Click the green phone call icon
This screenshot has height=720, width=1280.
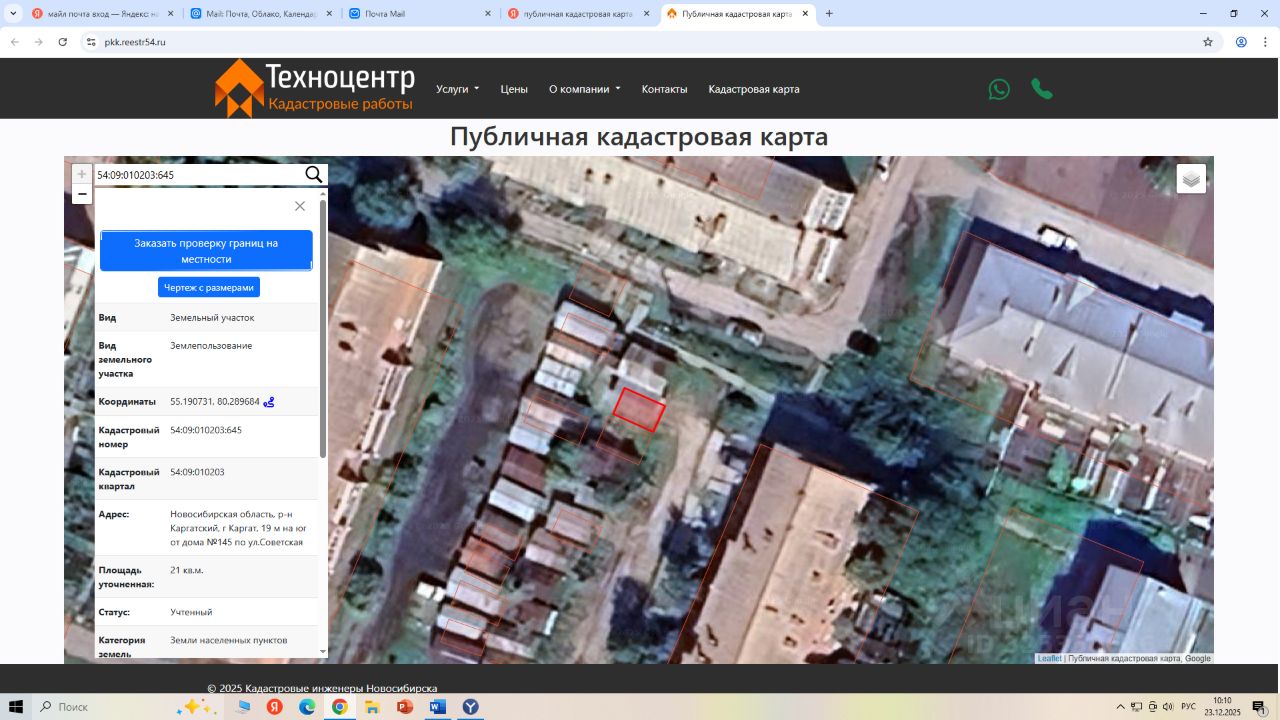(1042, 89)
